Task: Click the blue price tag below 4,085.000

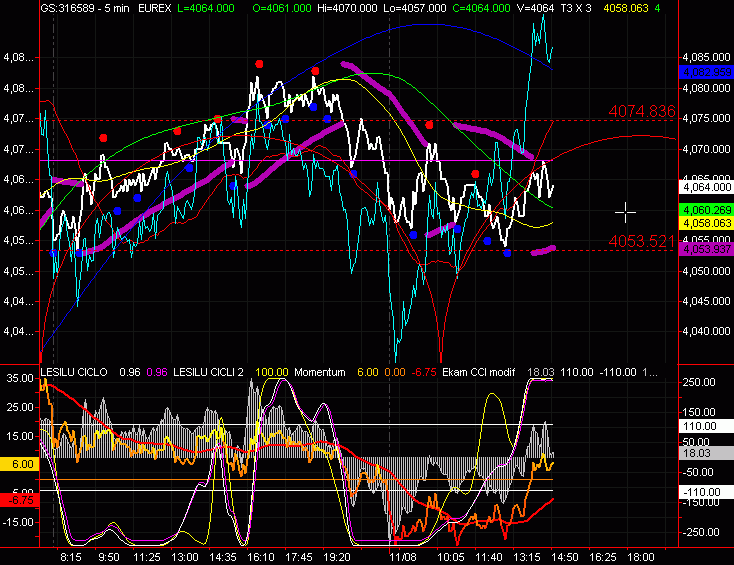Action: (x=703, y=73)
